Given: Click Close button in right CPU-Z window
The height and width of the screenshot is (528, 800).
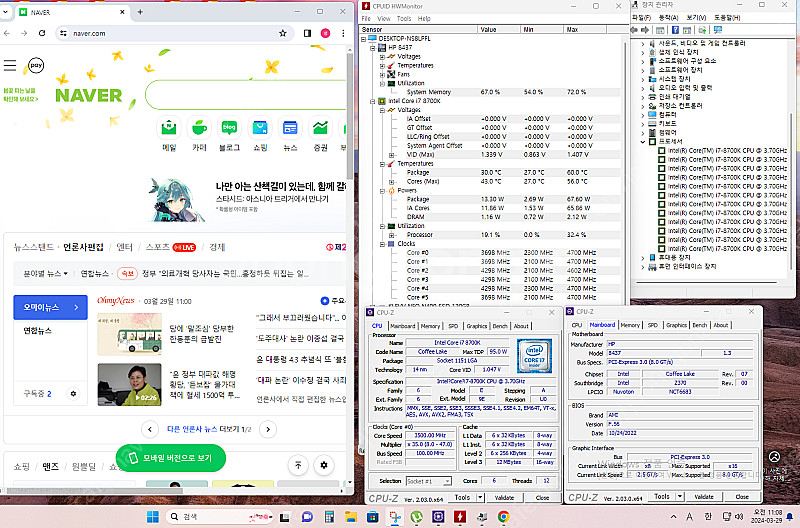Looking at the screenshot, I should (742, 496).
